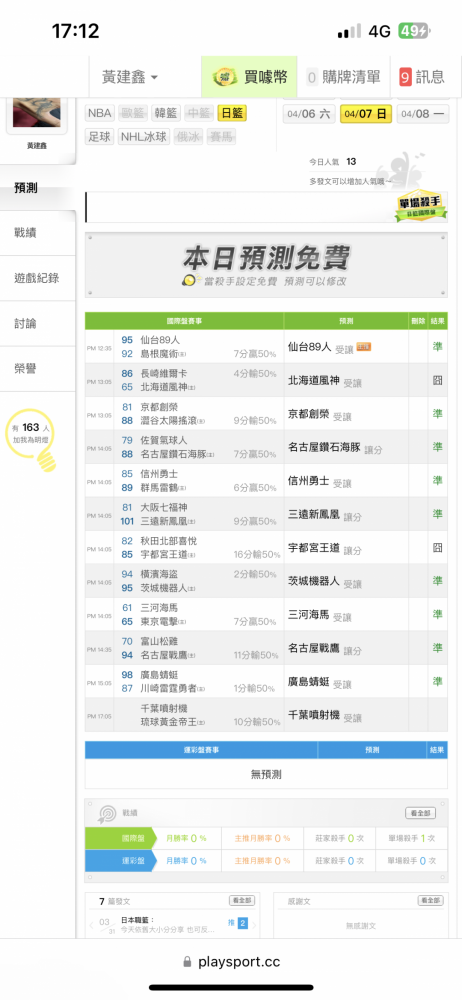
Task: Click the 運彩盤賽事 table header
Action: coord(202,750)
